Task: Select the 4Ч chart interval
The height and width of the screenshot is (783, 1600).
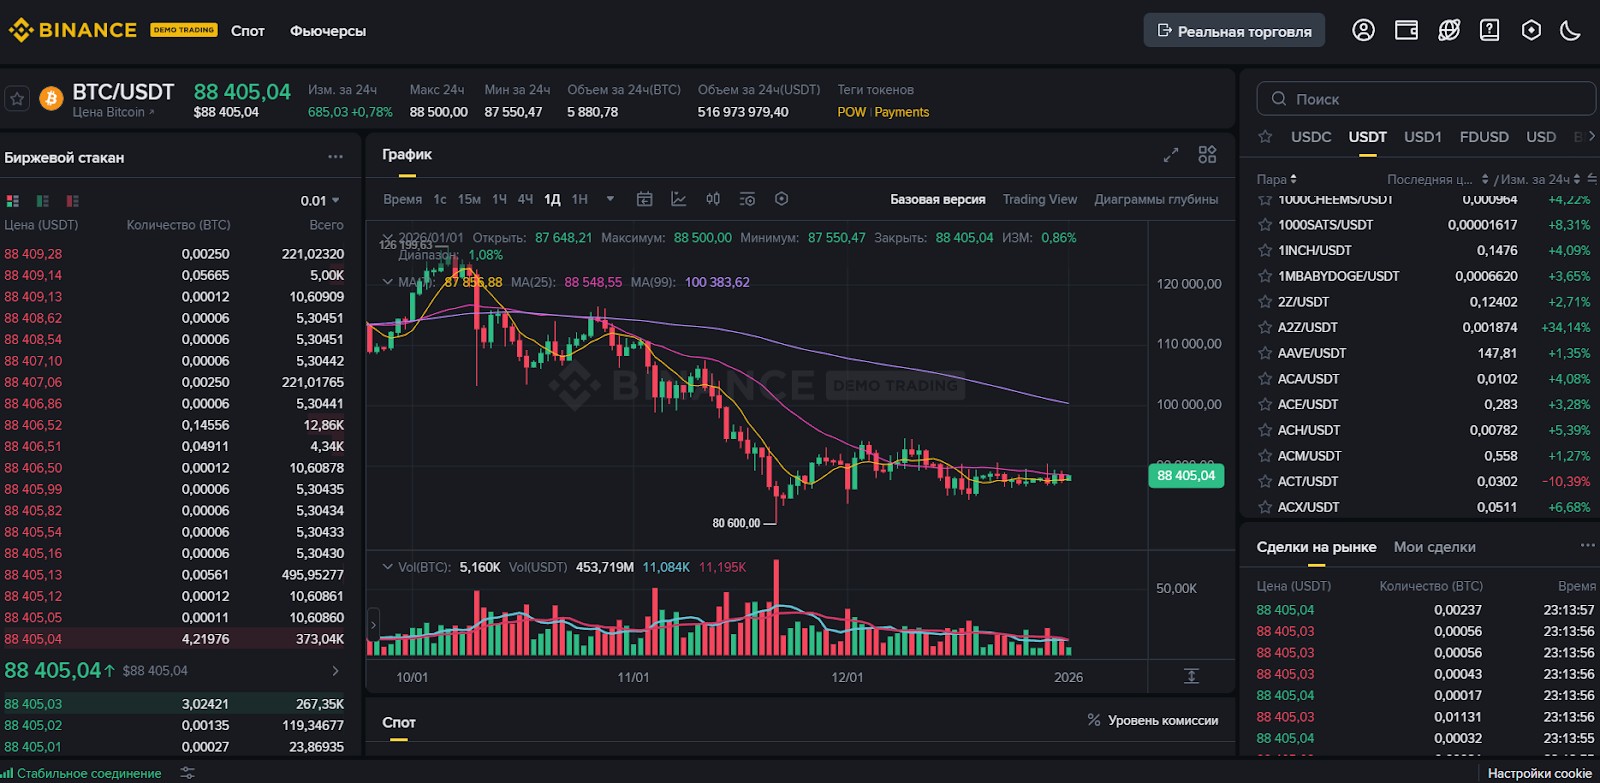Action: (525, 199)
